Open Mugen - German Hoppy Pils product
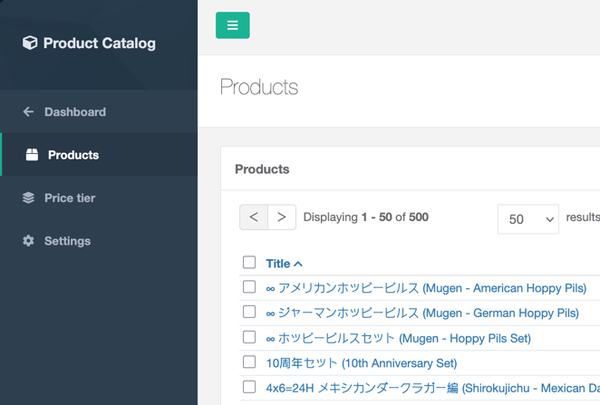 (422, 313)
